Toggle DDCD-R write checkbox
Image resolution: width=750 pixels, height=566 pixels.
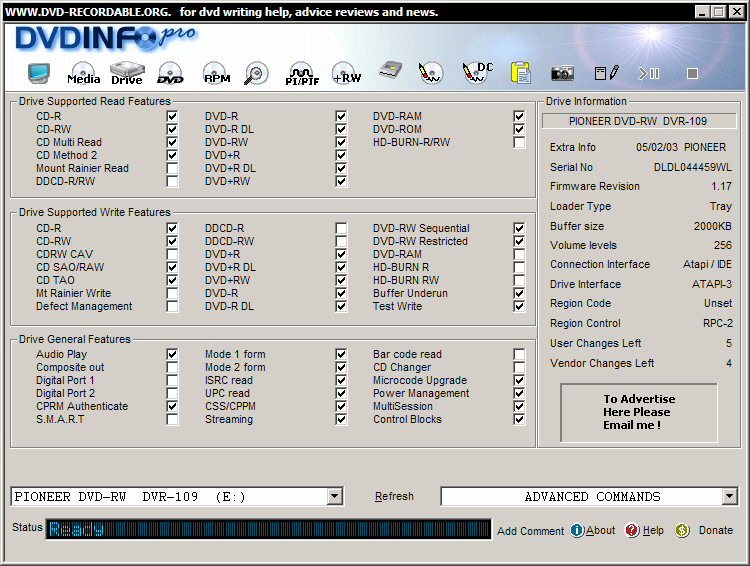[341, 228]
